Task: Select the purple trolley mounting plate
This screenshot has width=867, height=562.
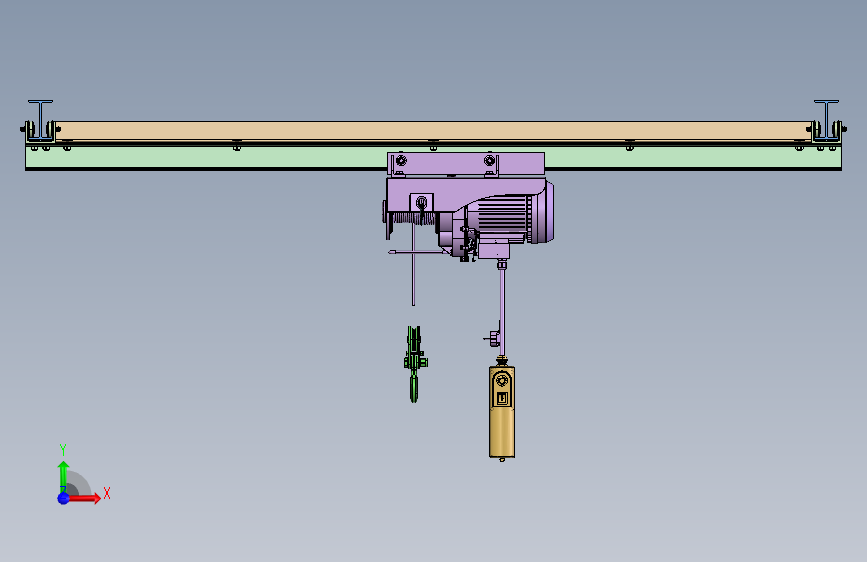Action: click(466, 164)
